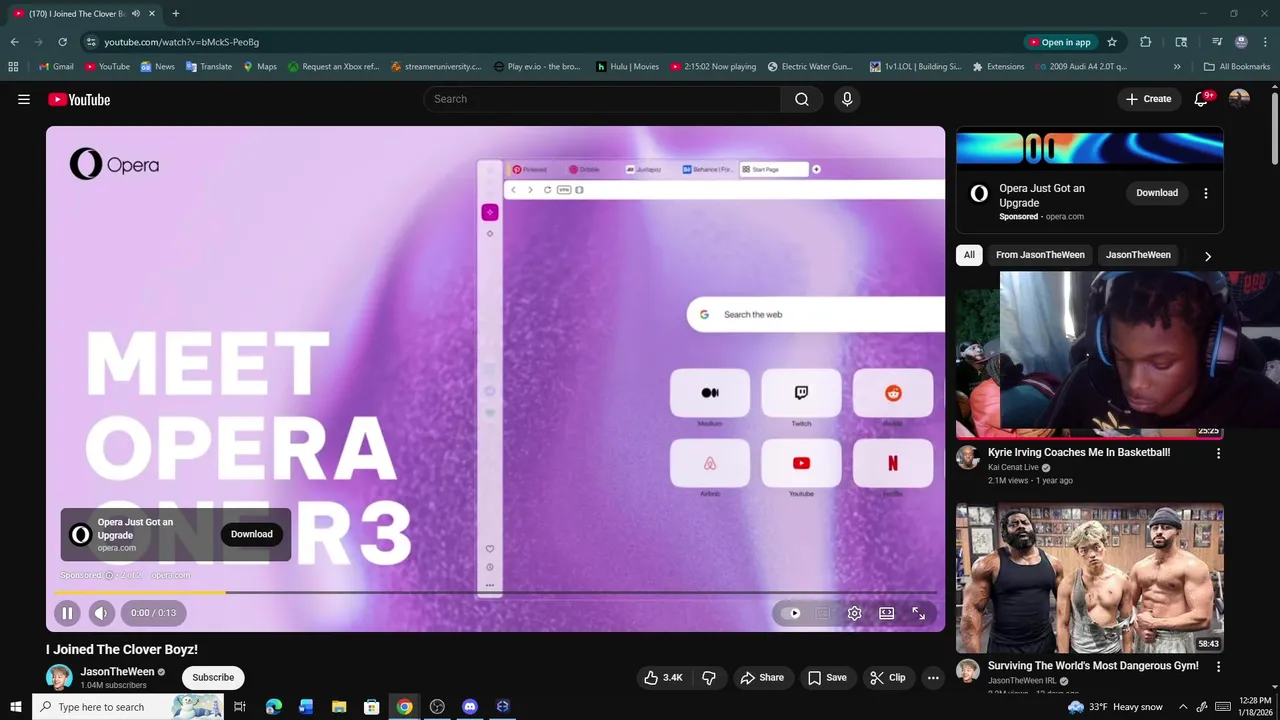Screen dimensions: 1280x720
Task: Switch to theater mode
Action: 886,613
